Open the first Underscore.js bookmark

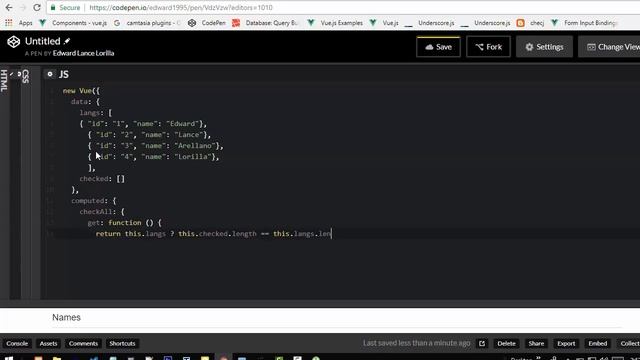click(x=429, y=23)
